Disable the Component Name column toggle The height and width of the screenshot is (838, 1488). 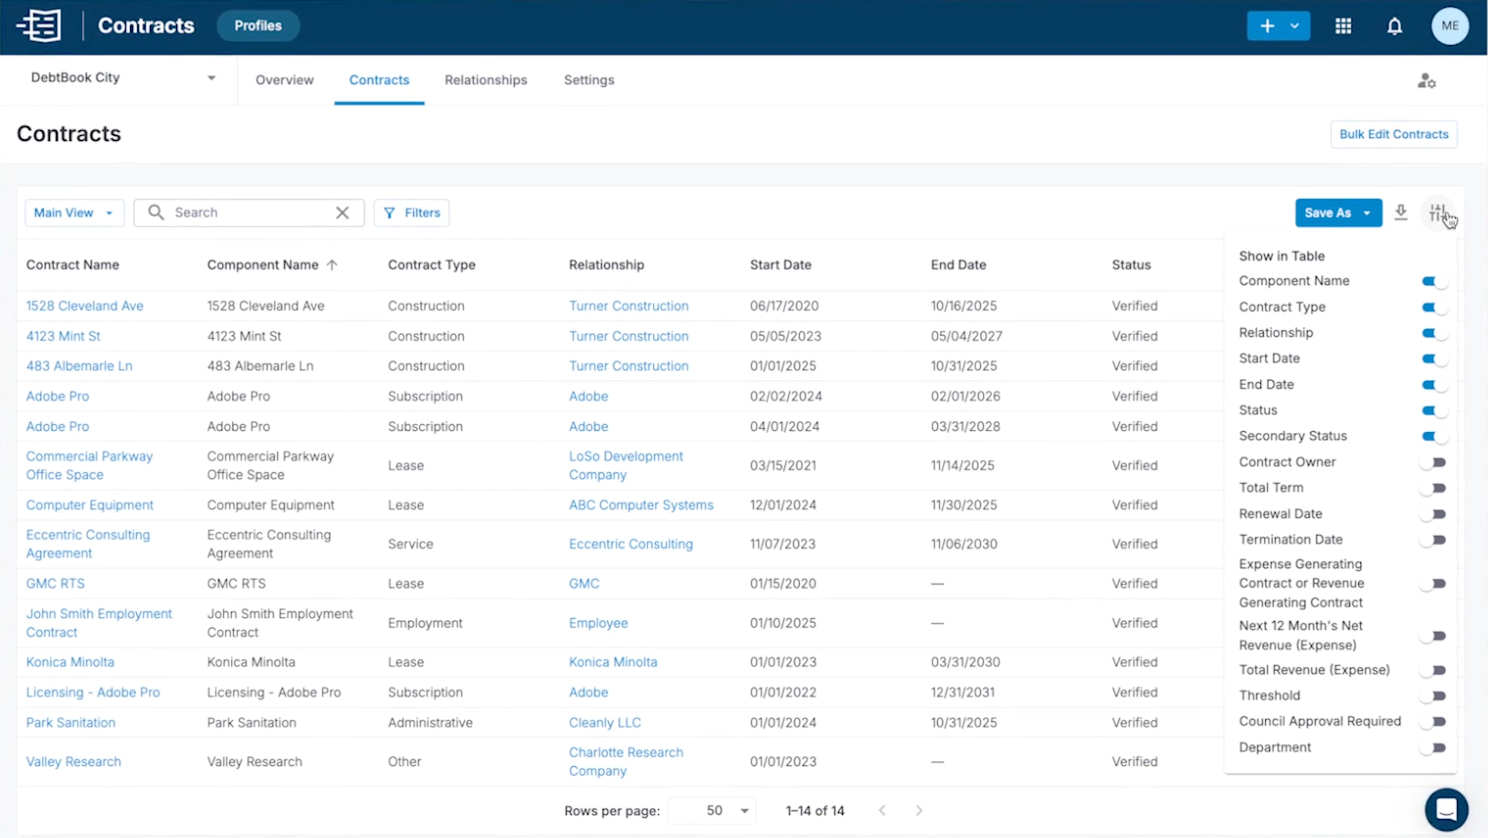click(x=1434, y=281)
